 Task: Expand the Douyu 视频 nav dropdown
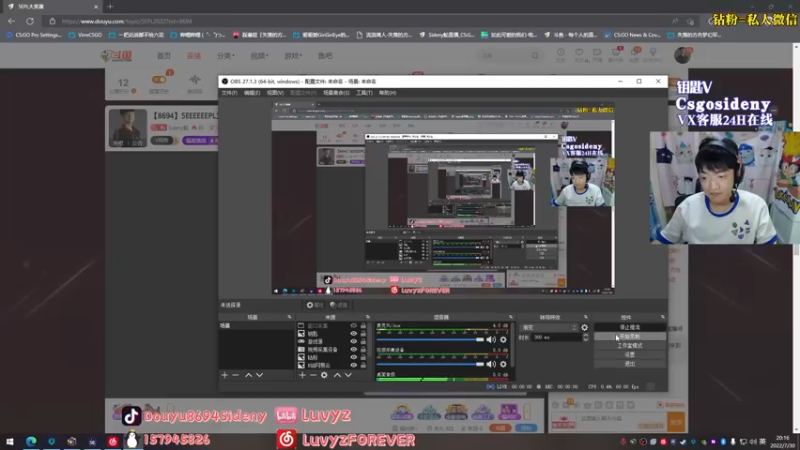[x=259, y=56]
